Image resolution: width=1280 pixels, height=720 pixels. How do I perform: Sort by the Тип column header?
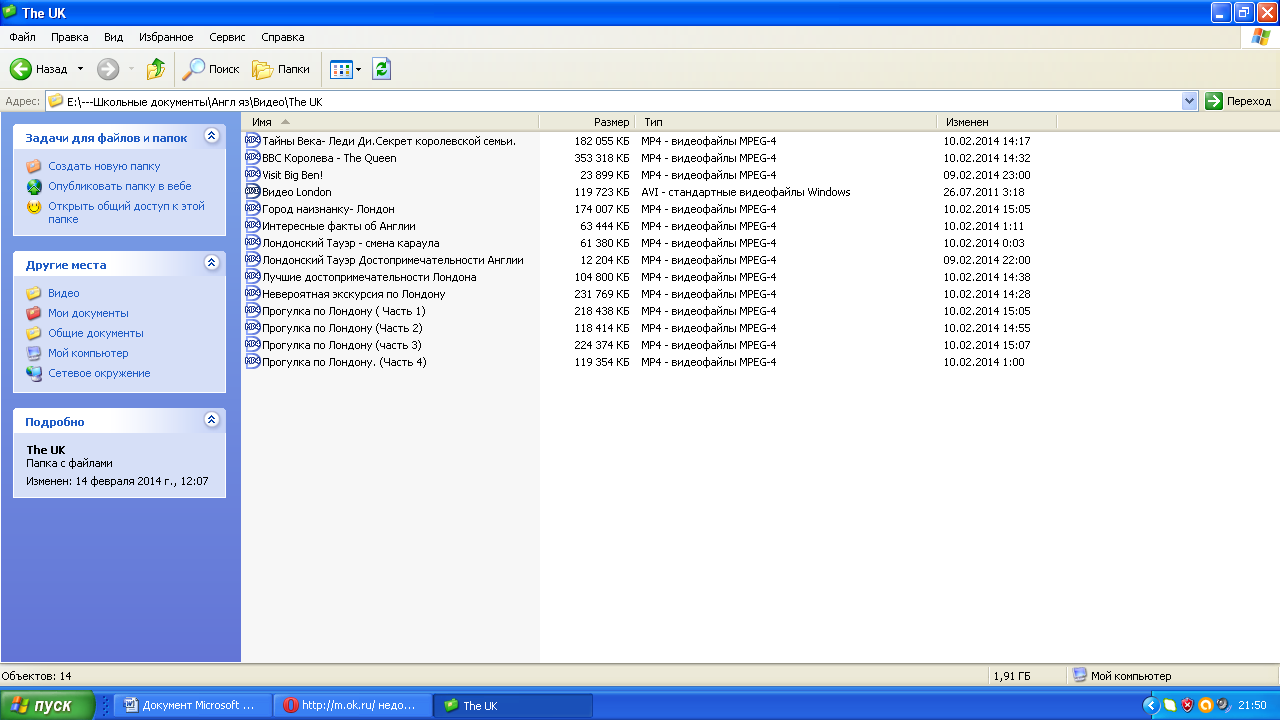[786, 122]
